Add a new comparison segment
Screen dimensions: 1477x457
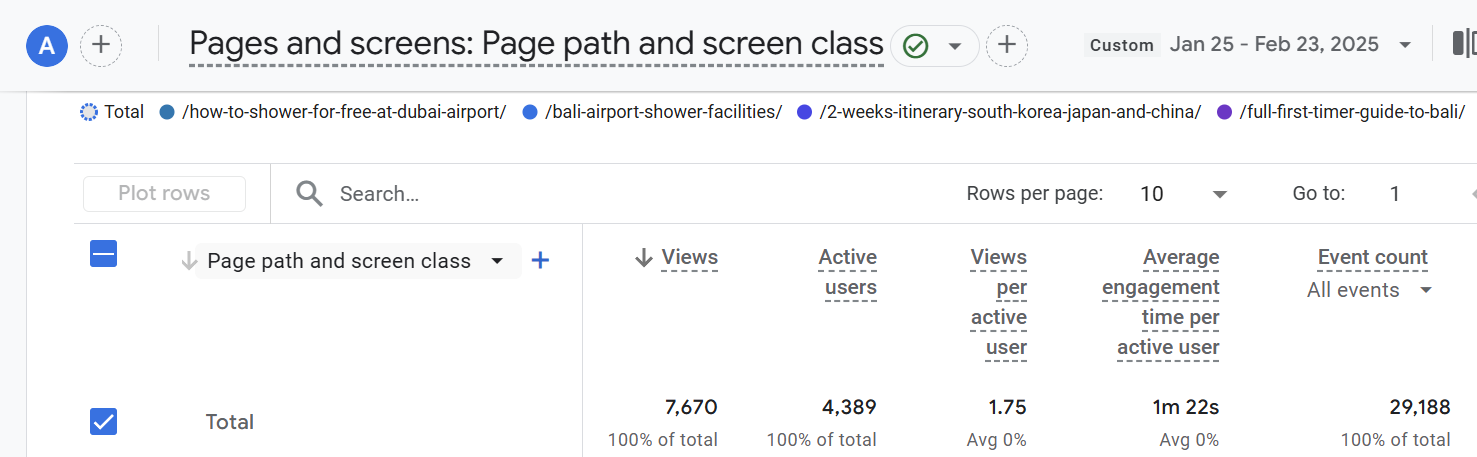pos(101,46)
